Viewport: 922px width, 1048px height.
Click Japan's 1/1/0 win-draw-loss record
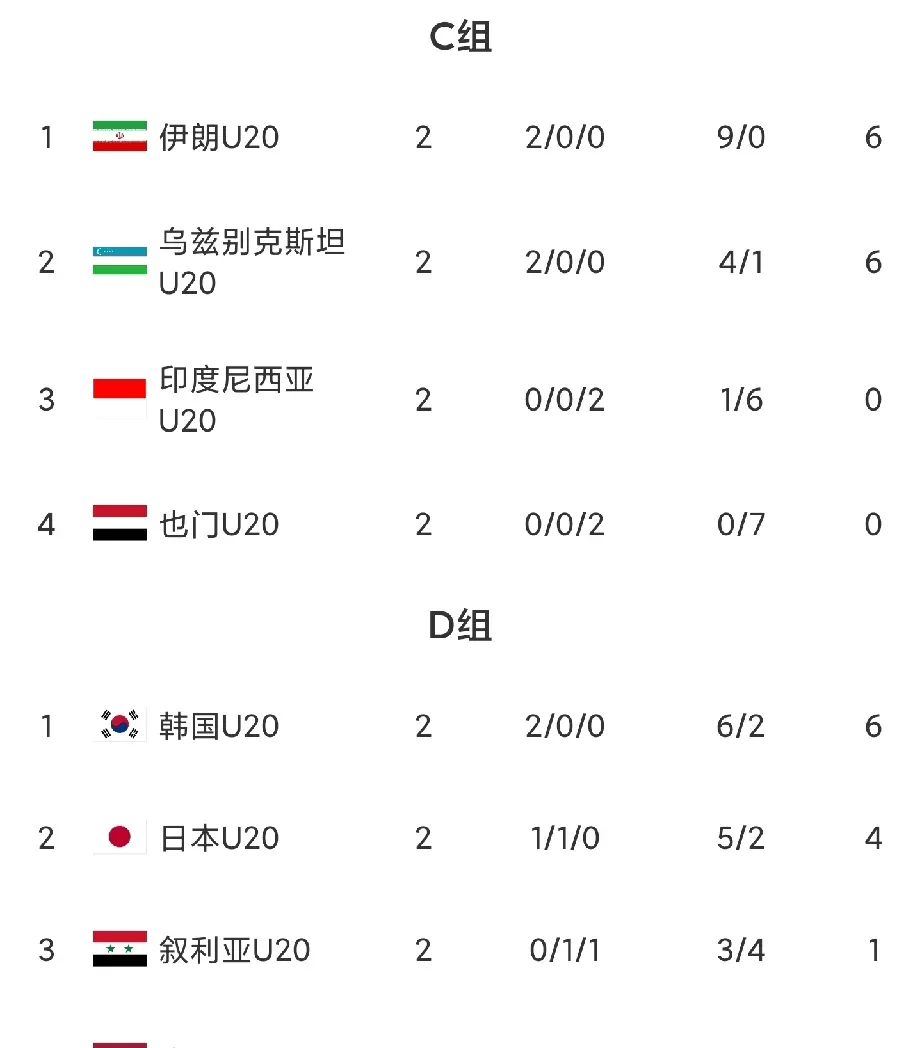[x=565, y=837]
